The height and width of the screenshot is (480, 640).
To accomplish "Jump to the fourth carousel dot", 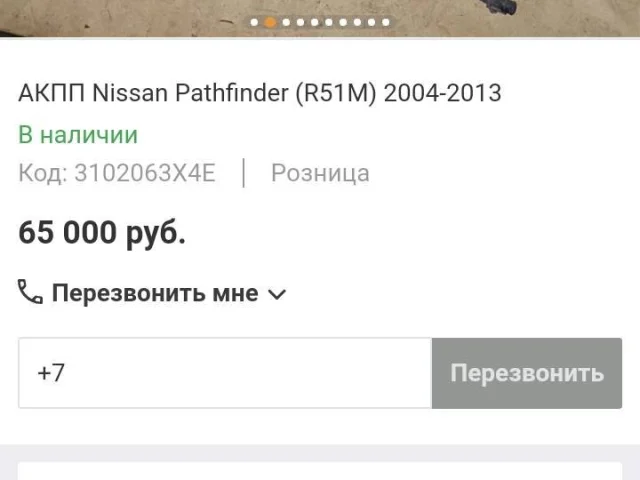I will pos(300,22).
